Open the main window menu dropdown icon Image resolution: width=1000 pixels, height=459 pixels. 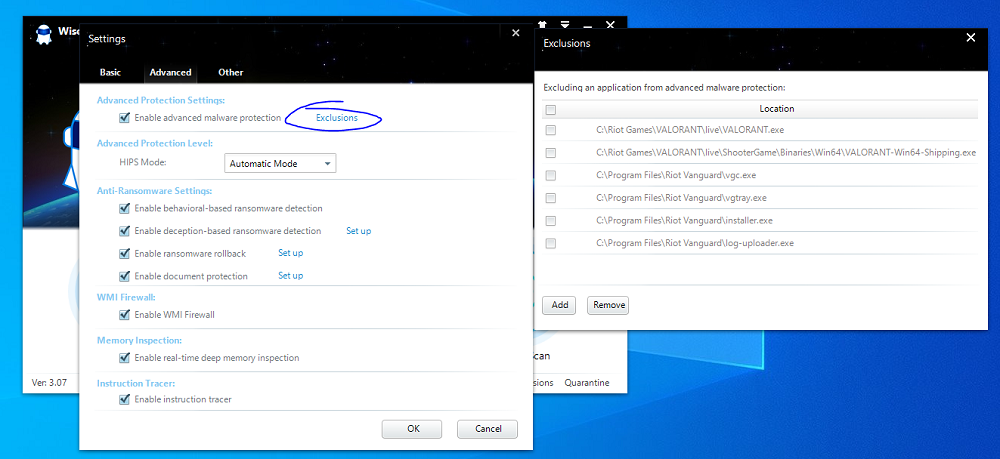[x=565, y=25]
